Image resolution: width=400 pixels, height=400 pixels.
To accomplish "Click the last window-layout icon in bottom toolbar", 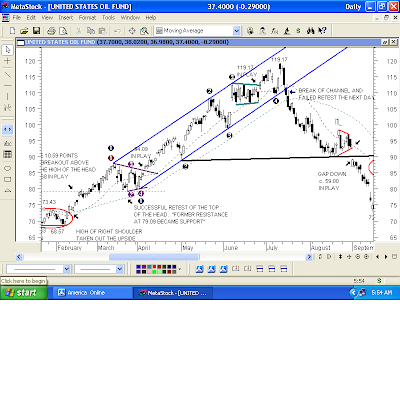I will pos(284,269).
